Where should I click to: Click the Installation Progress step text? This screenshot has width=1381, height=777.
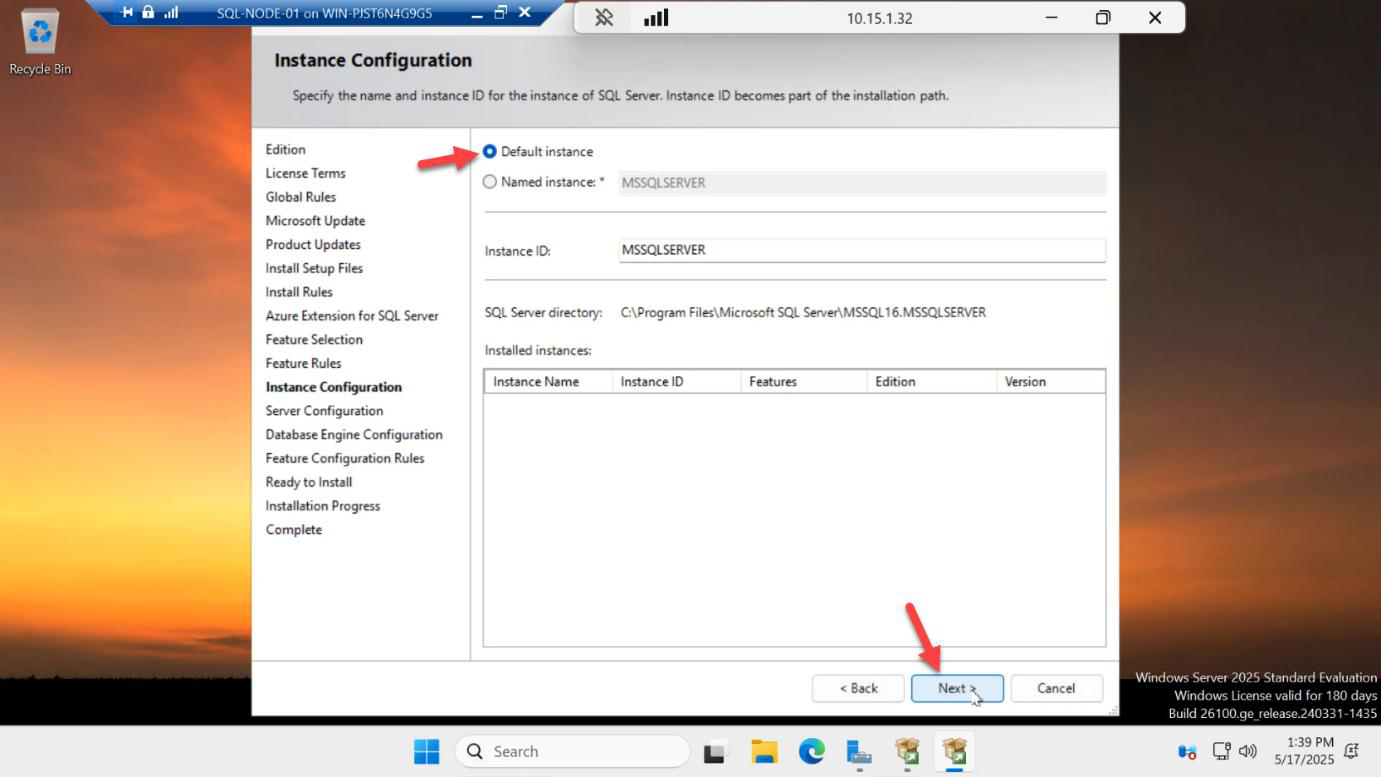pos(323,506)
